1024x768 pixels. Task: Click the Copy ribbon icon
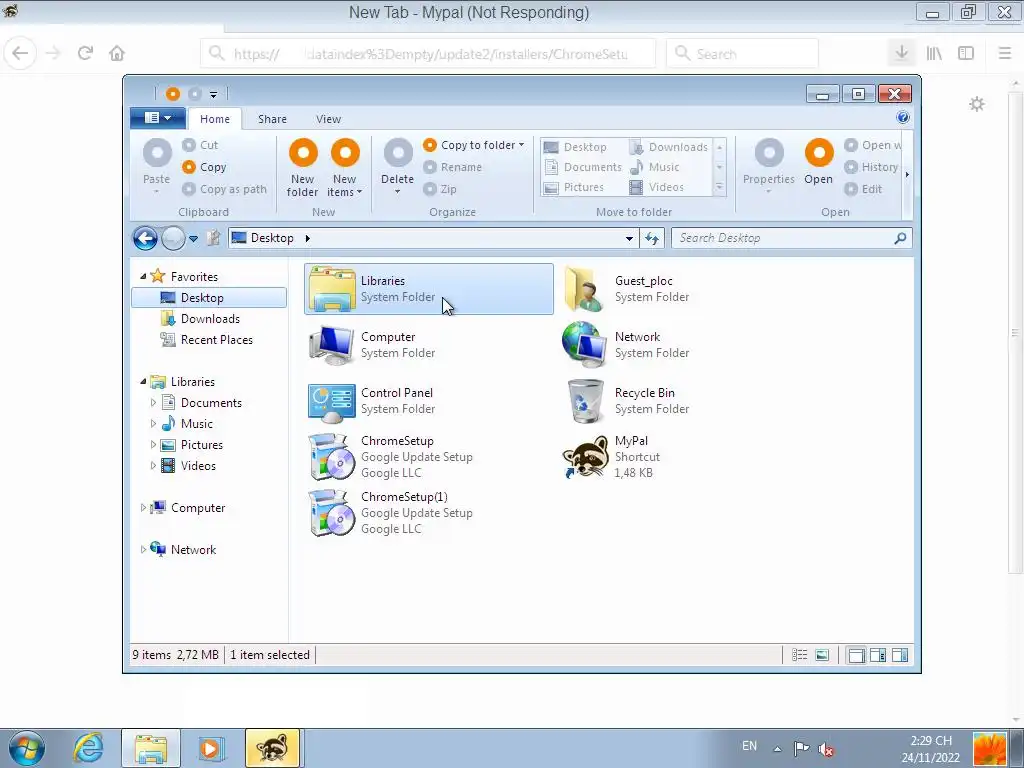(x=189, y=167)
